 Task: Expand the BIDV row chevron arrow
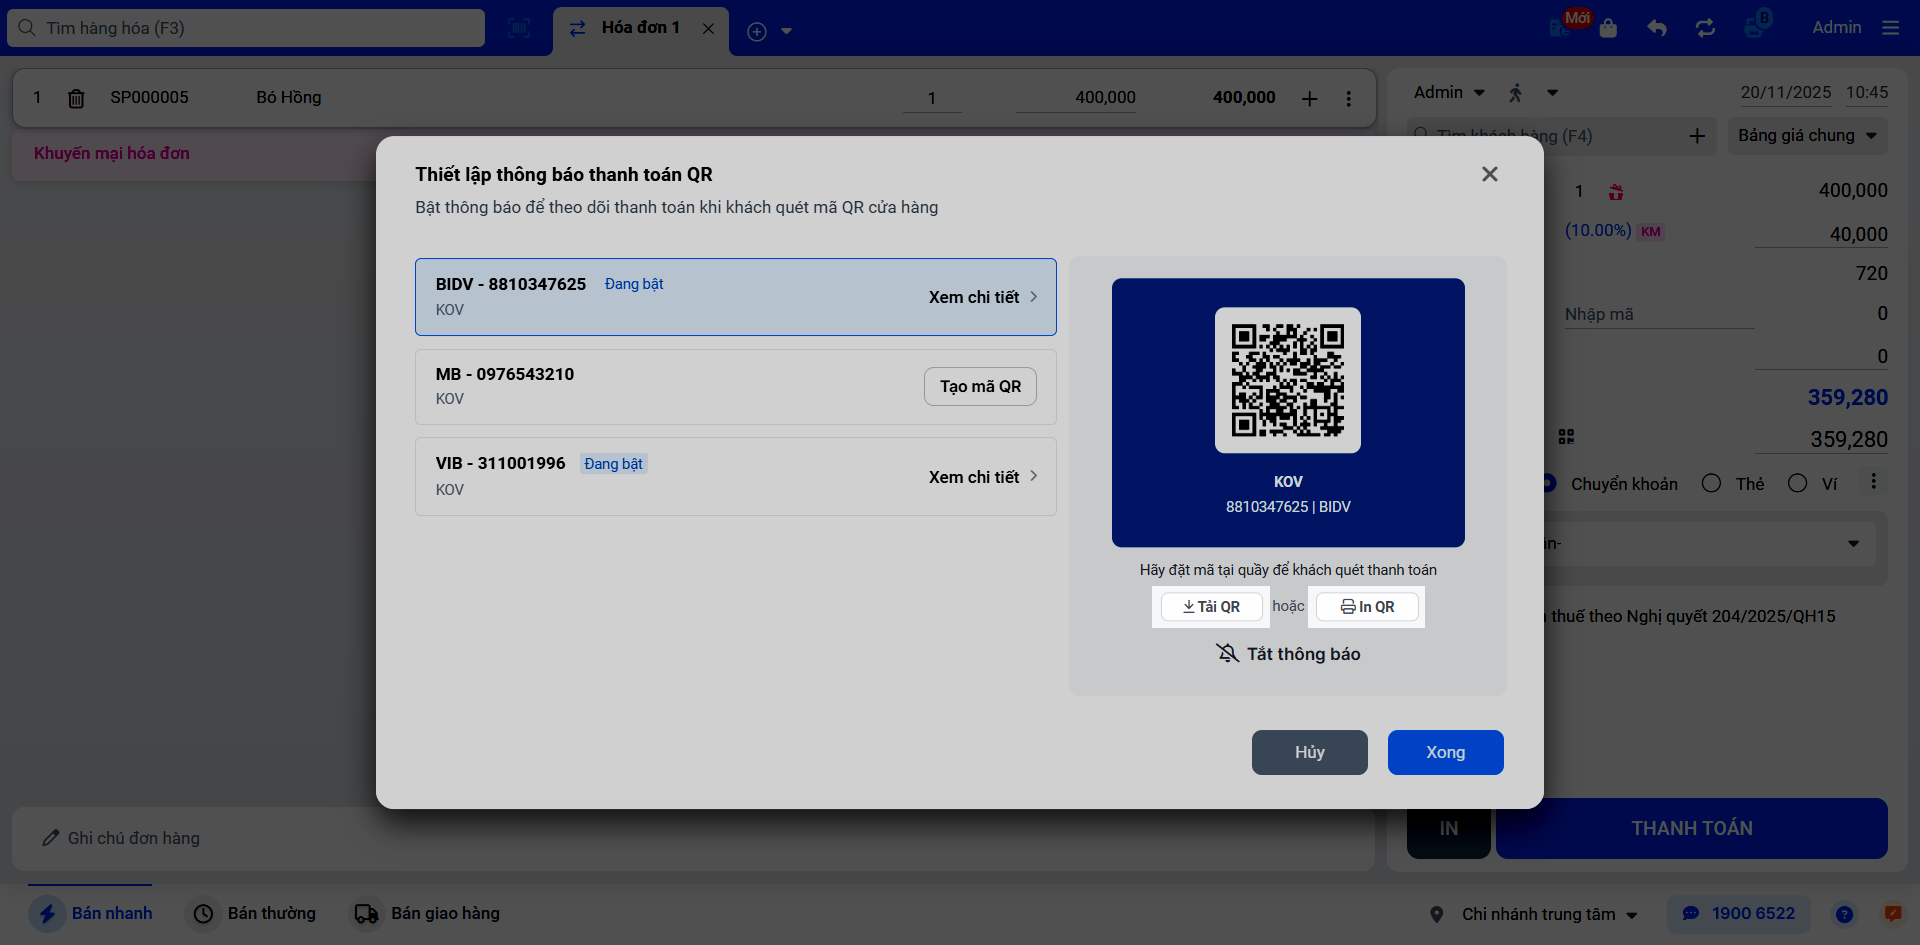tap(1034, 297)
